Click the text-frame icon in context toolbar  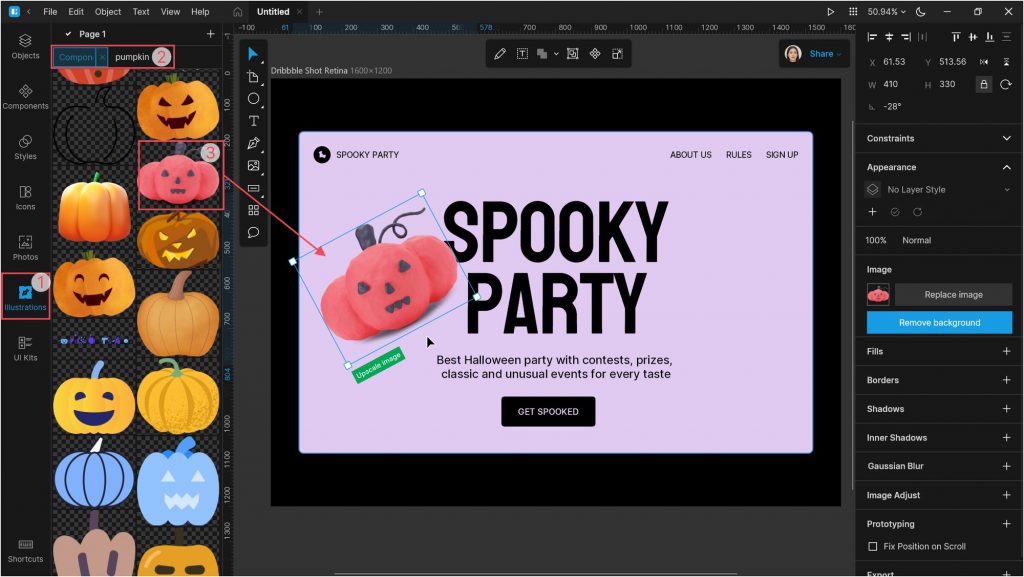coord(522,54)
